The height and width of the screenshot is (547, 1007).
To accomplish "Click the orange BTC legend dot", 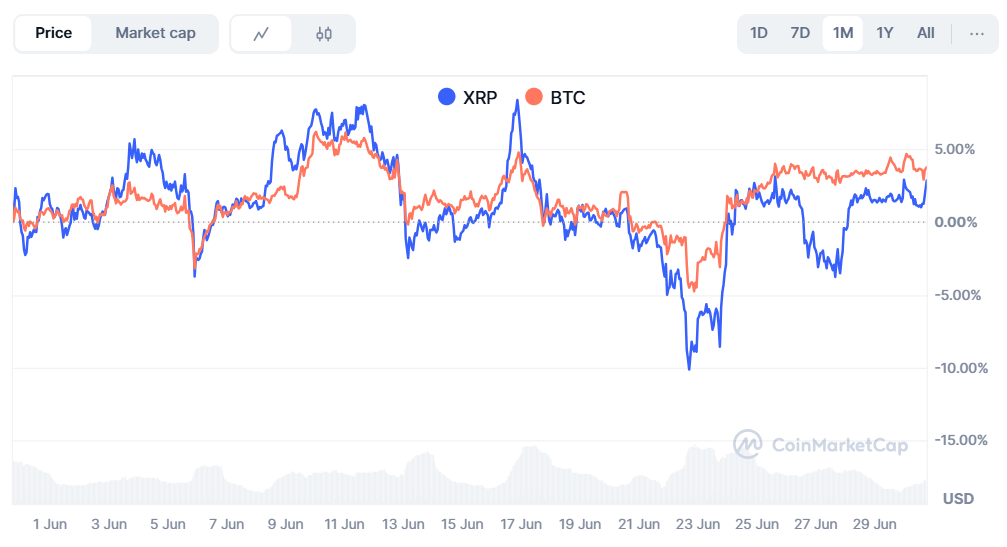I will pos(534,97).
